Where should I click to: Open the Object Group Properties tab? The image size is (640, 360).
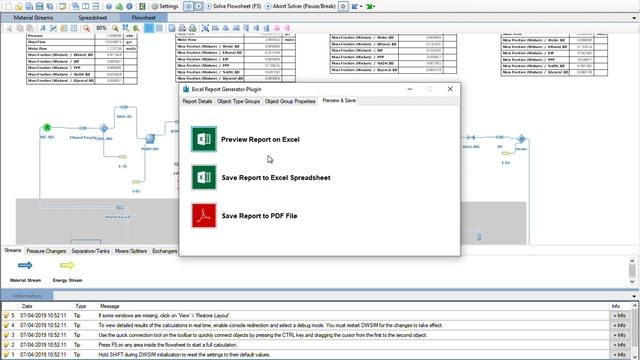(290, 101)
